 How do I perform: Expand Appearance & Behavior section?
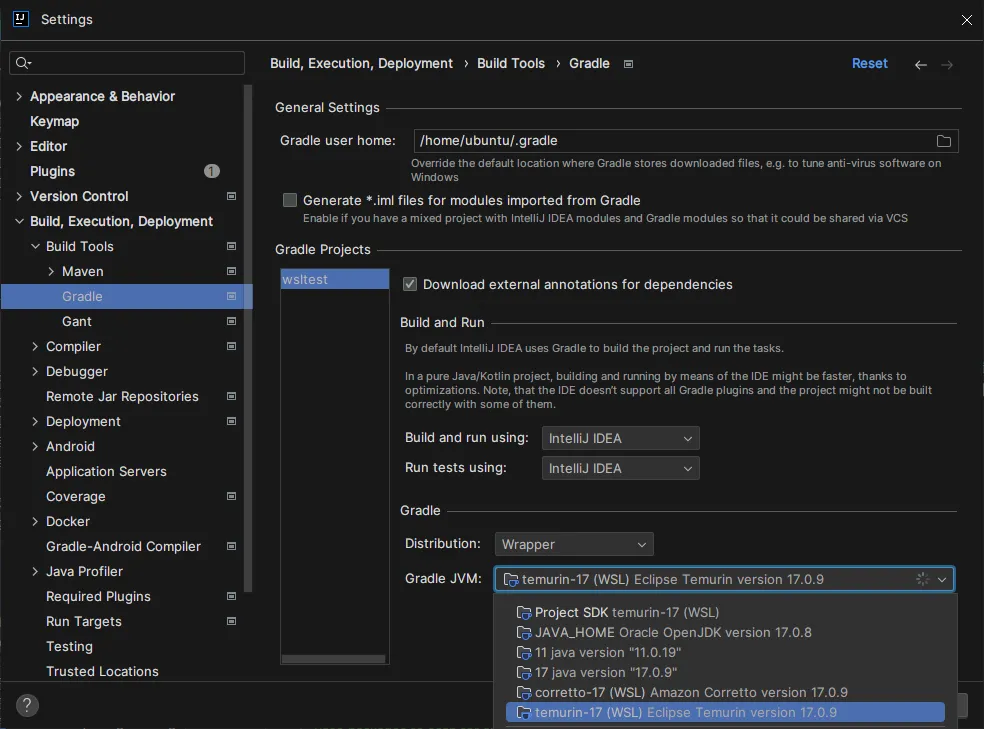click(19, 97)
